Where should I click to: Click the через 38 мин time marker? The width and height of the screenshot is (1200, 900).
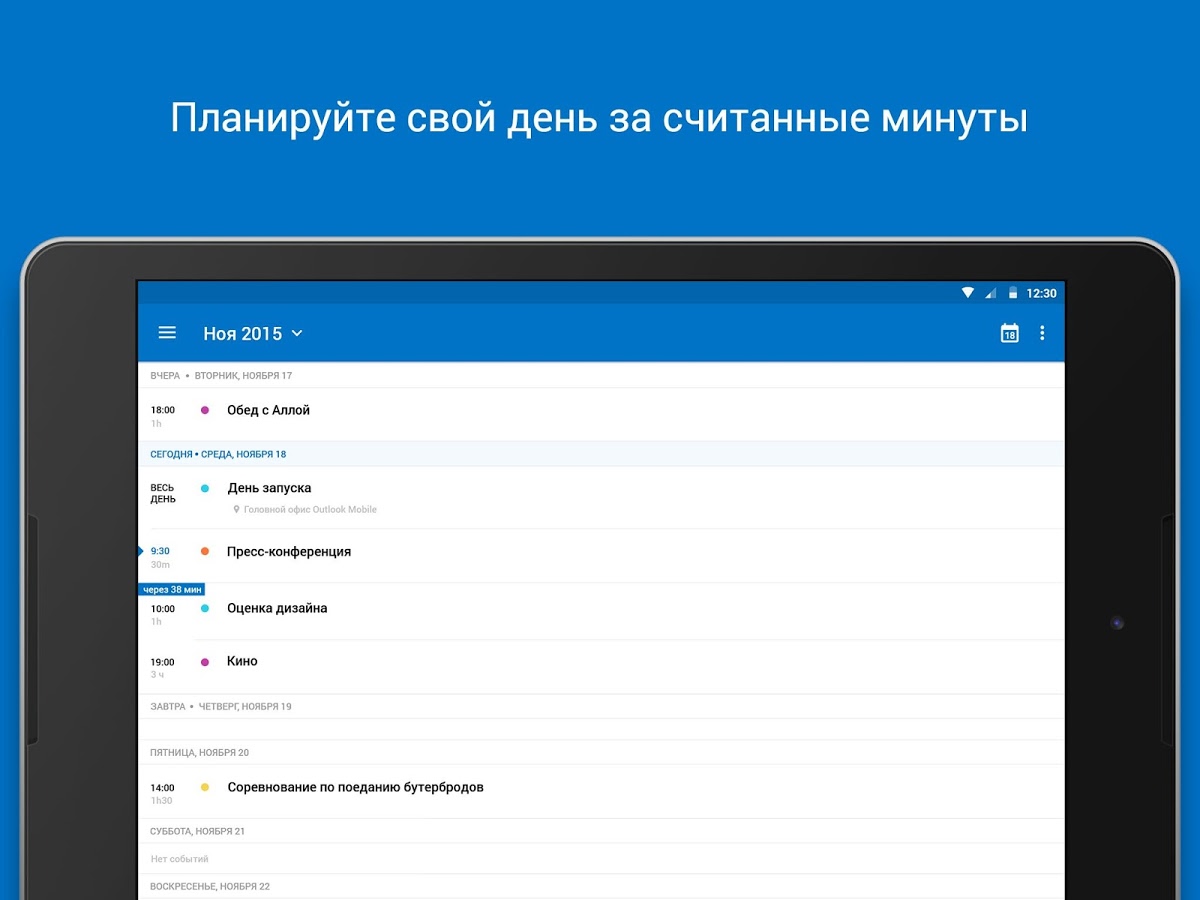172,589
